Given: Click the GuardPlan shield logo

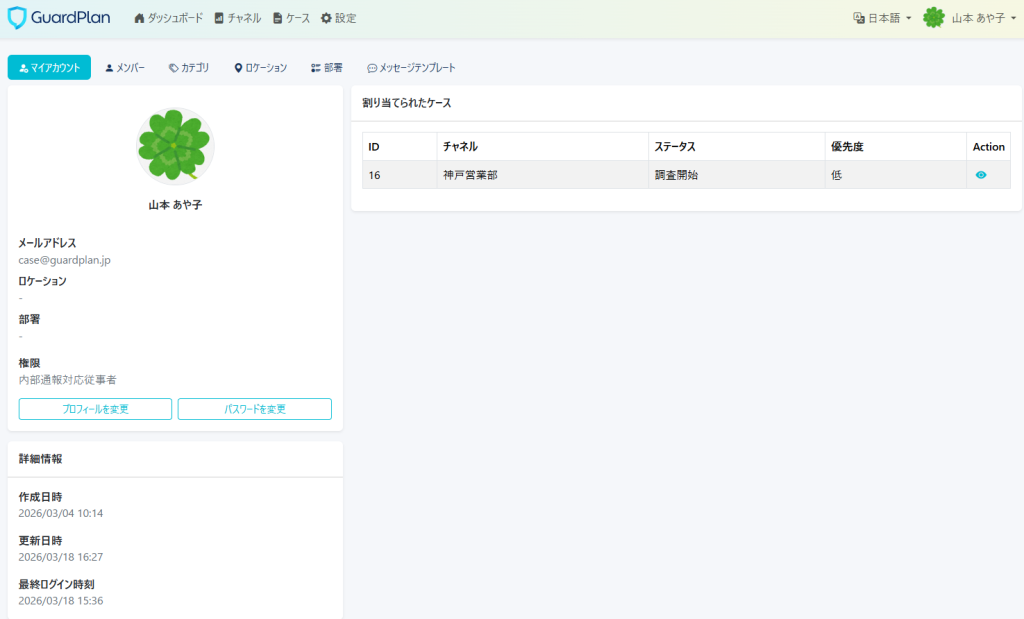Looking at the screenshot, I should [x=19, y=18].
